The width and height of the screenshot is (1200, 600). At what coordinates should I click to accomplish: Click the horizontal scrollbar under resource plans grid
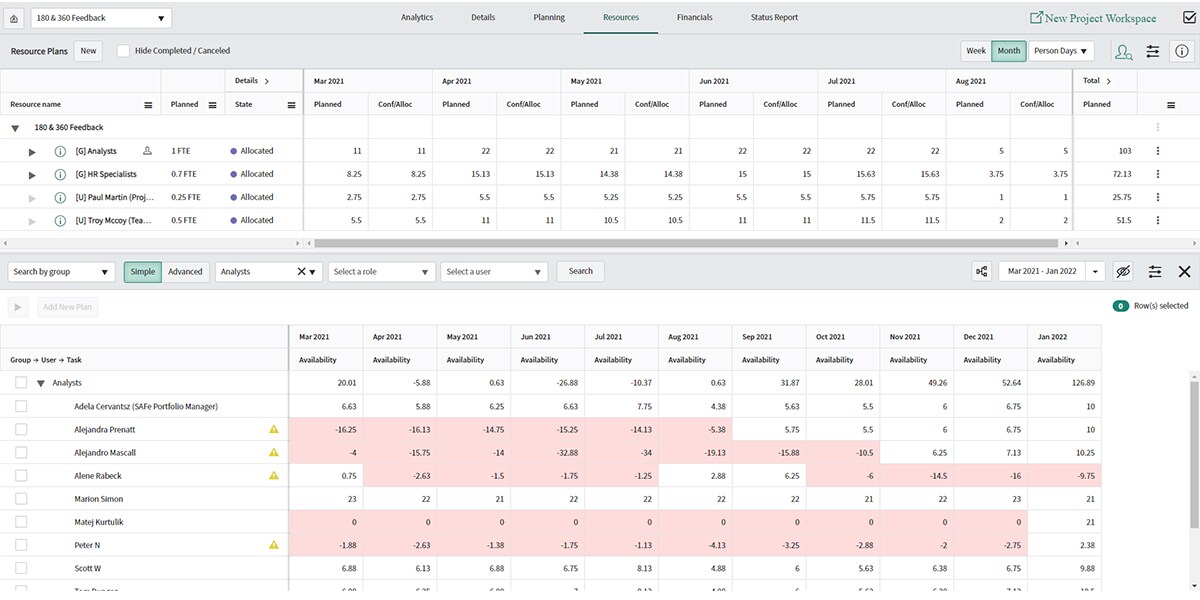point(686,242)
